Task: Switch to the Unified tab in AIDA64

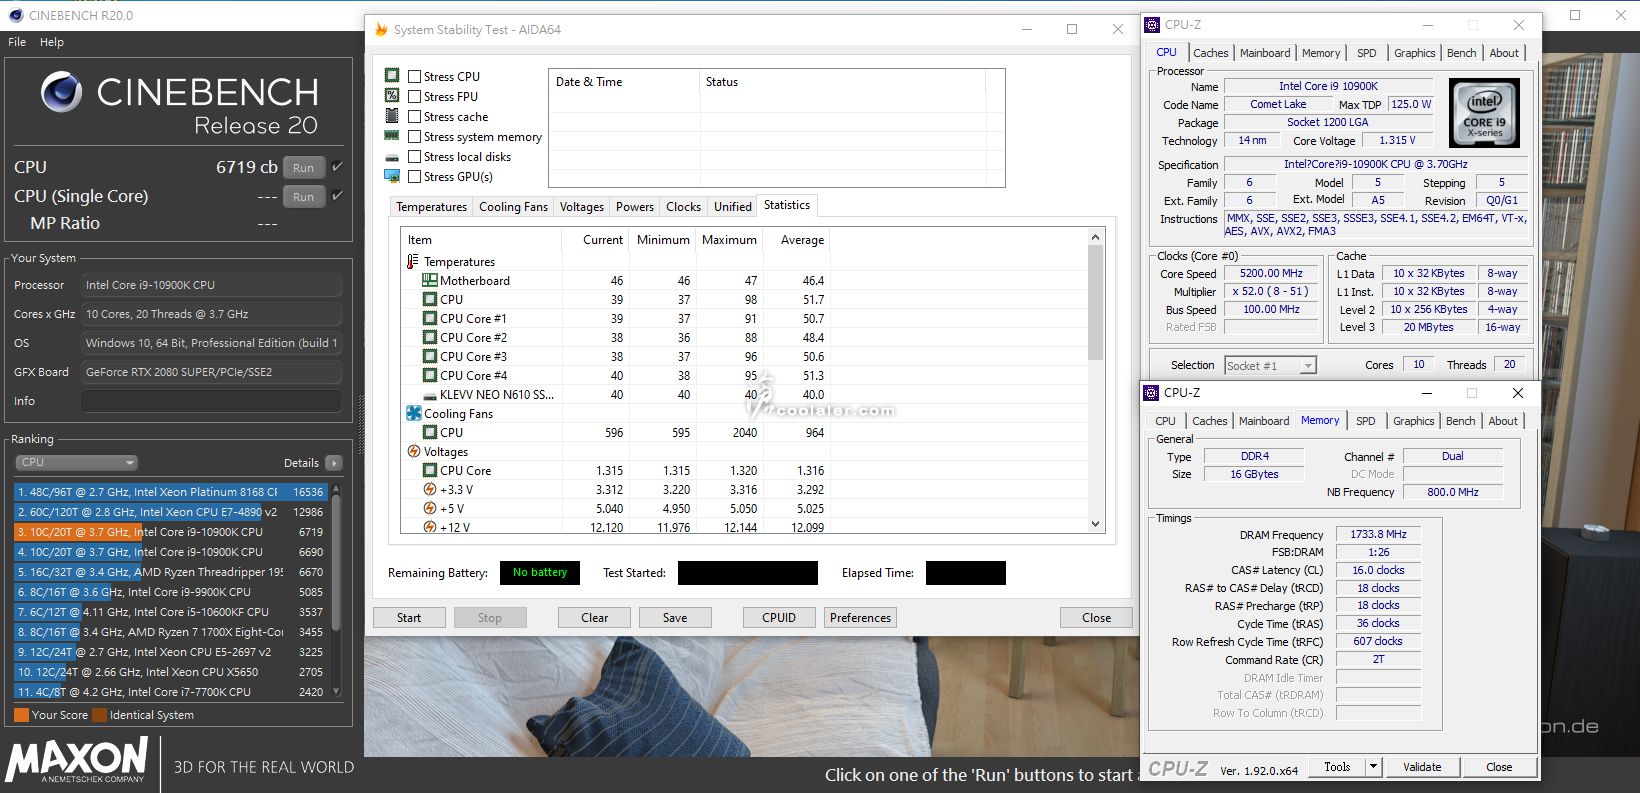Action: [x=732, y=206]
